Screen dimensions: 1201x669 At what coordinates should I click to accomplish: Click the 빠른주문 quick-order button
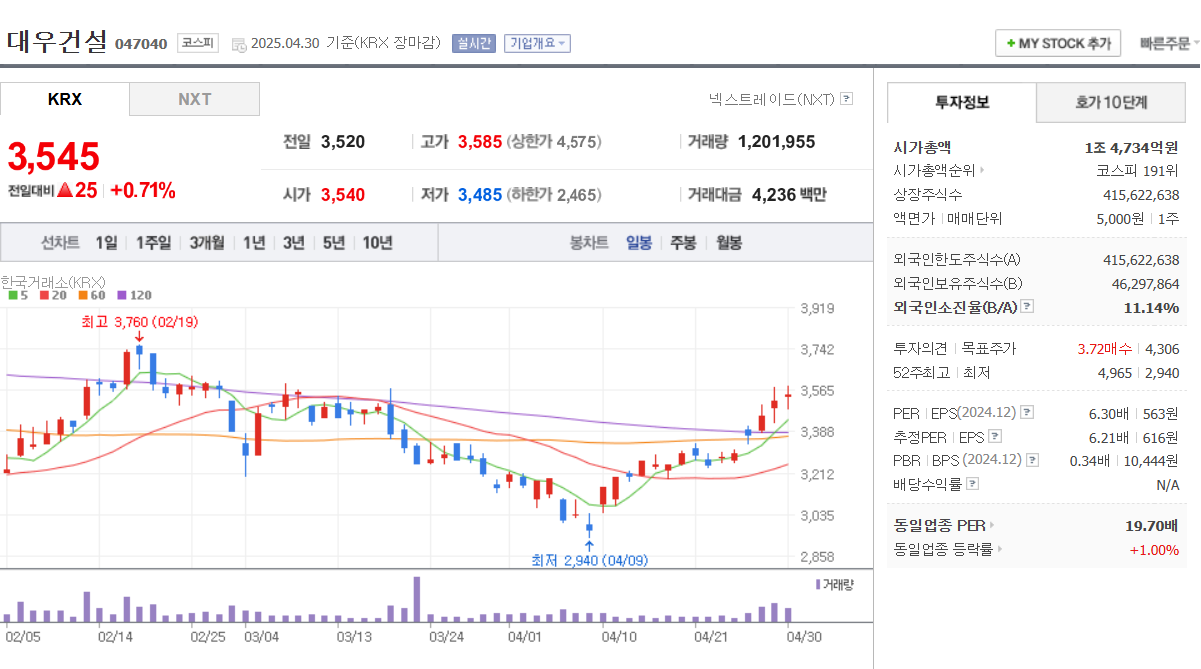(x=1163, y=42)
